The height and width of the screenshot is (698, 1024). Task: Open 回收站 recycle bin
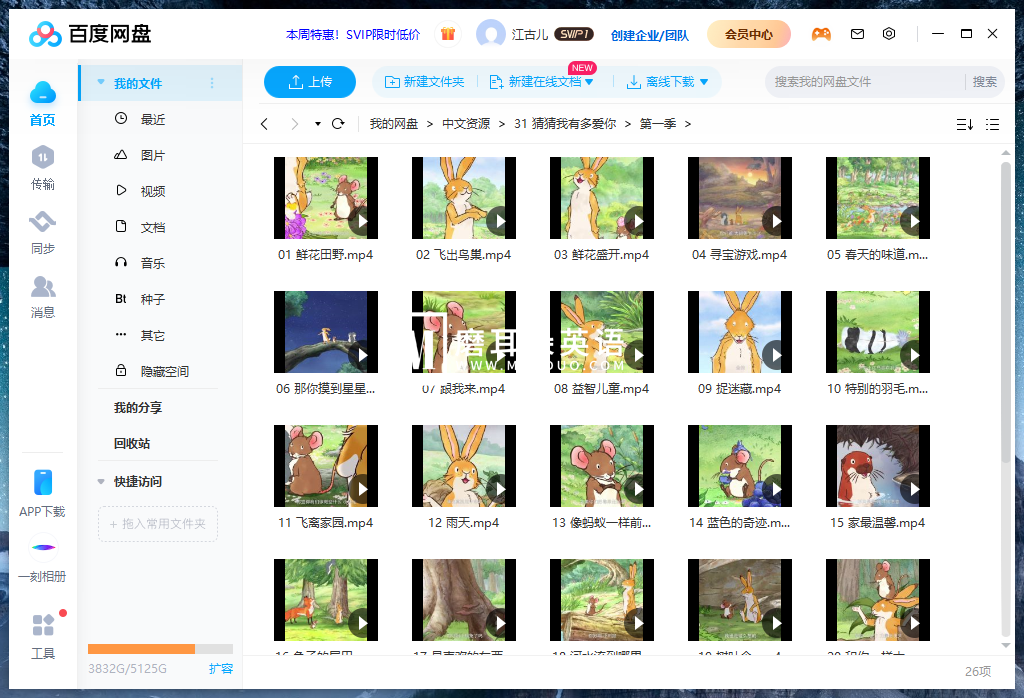(132, 443)
